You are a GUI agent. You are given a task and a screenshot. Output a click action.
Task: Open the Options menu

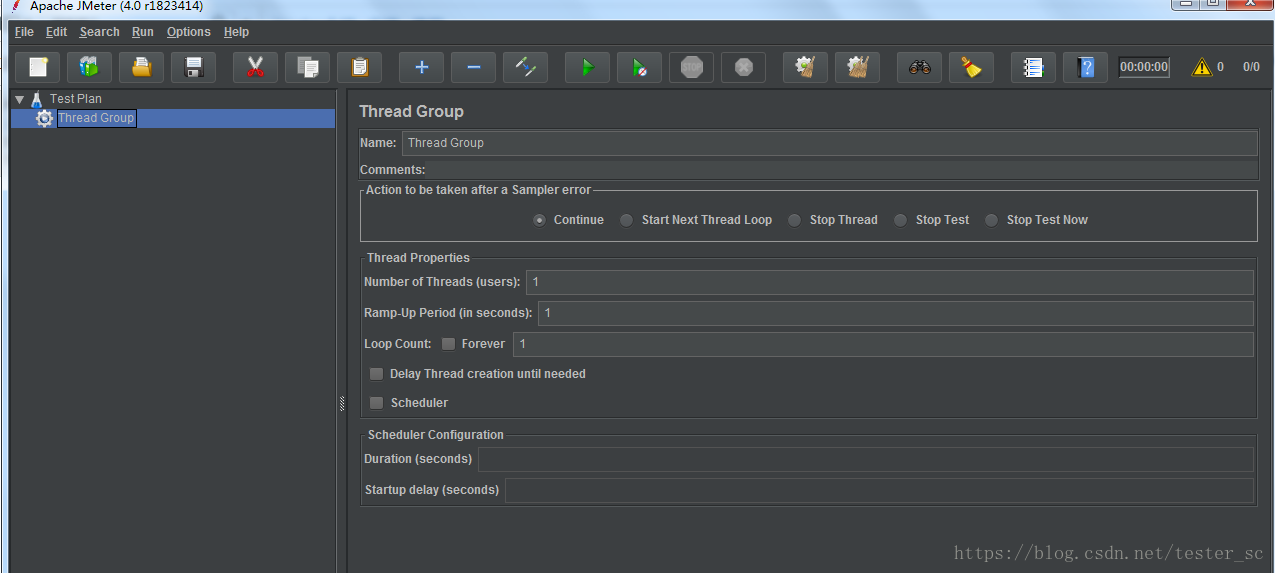click(189, 32)
